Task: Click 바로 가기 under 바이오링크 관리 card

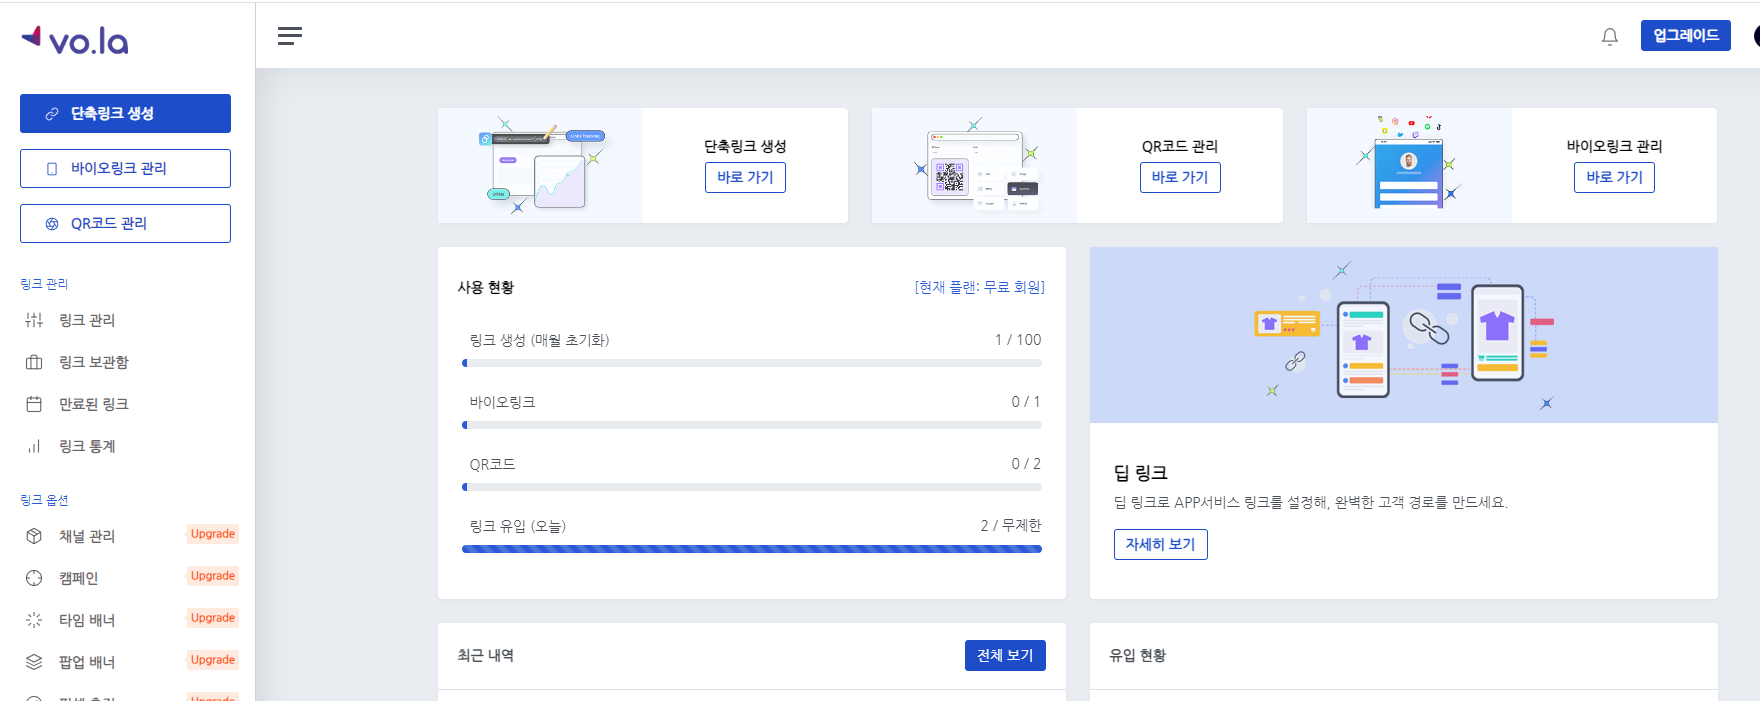Action: pyautogui.click(x=1614, y=177)
